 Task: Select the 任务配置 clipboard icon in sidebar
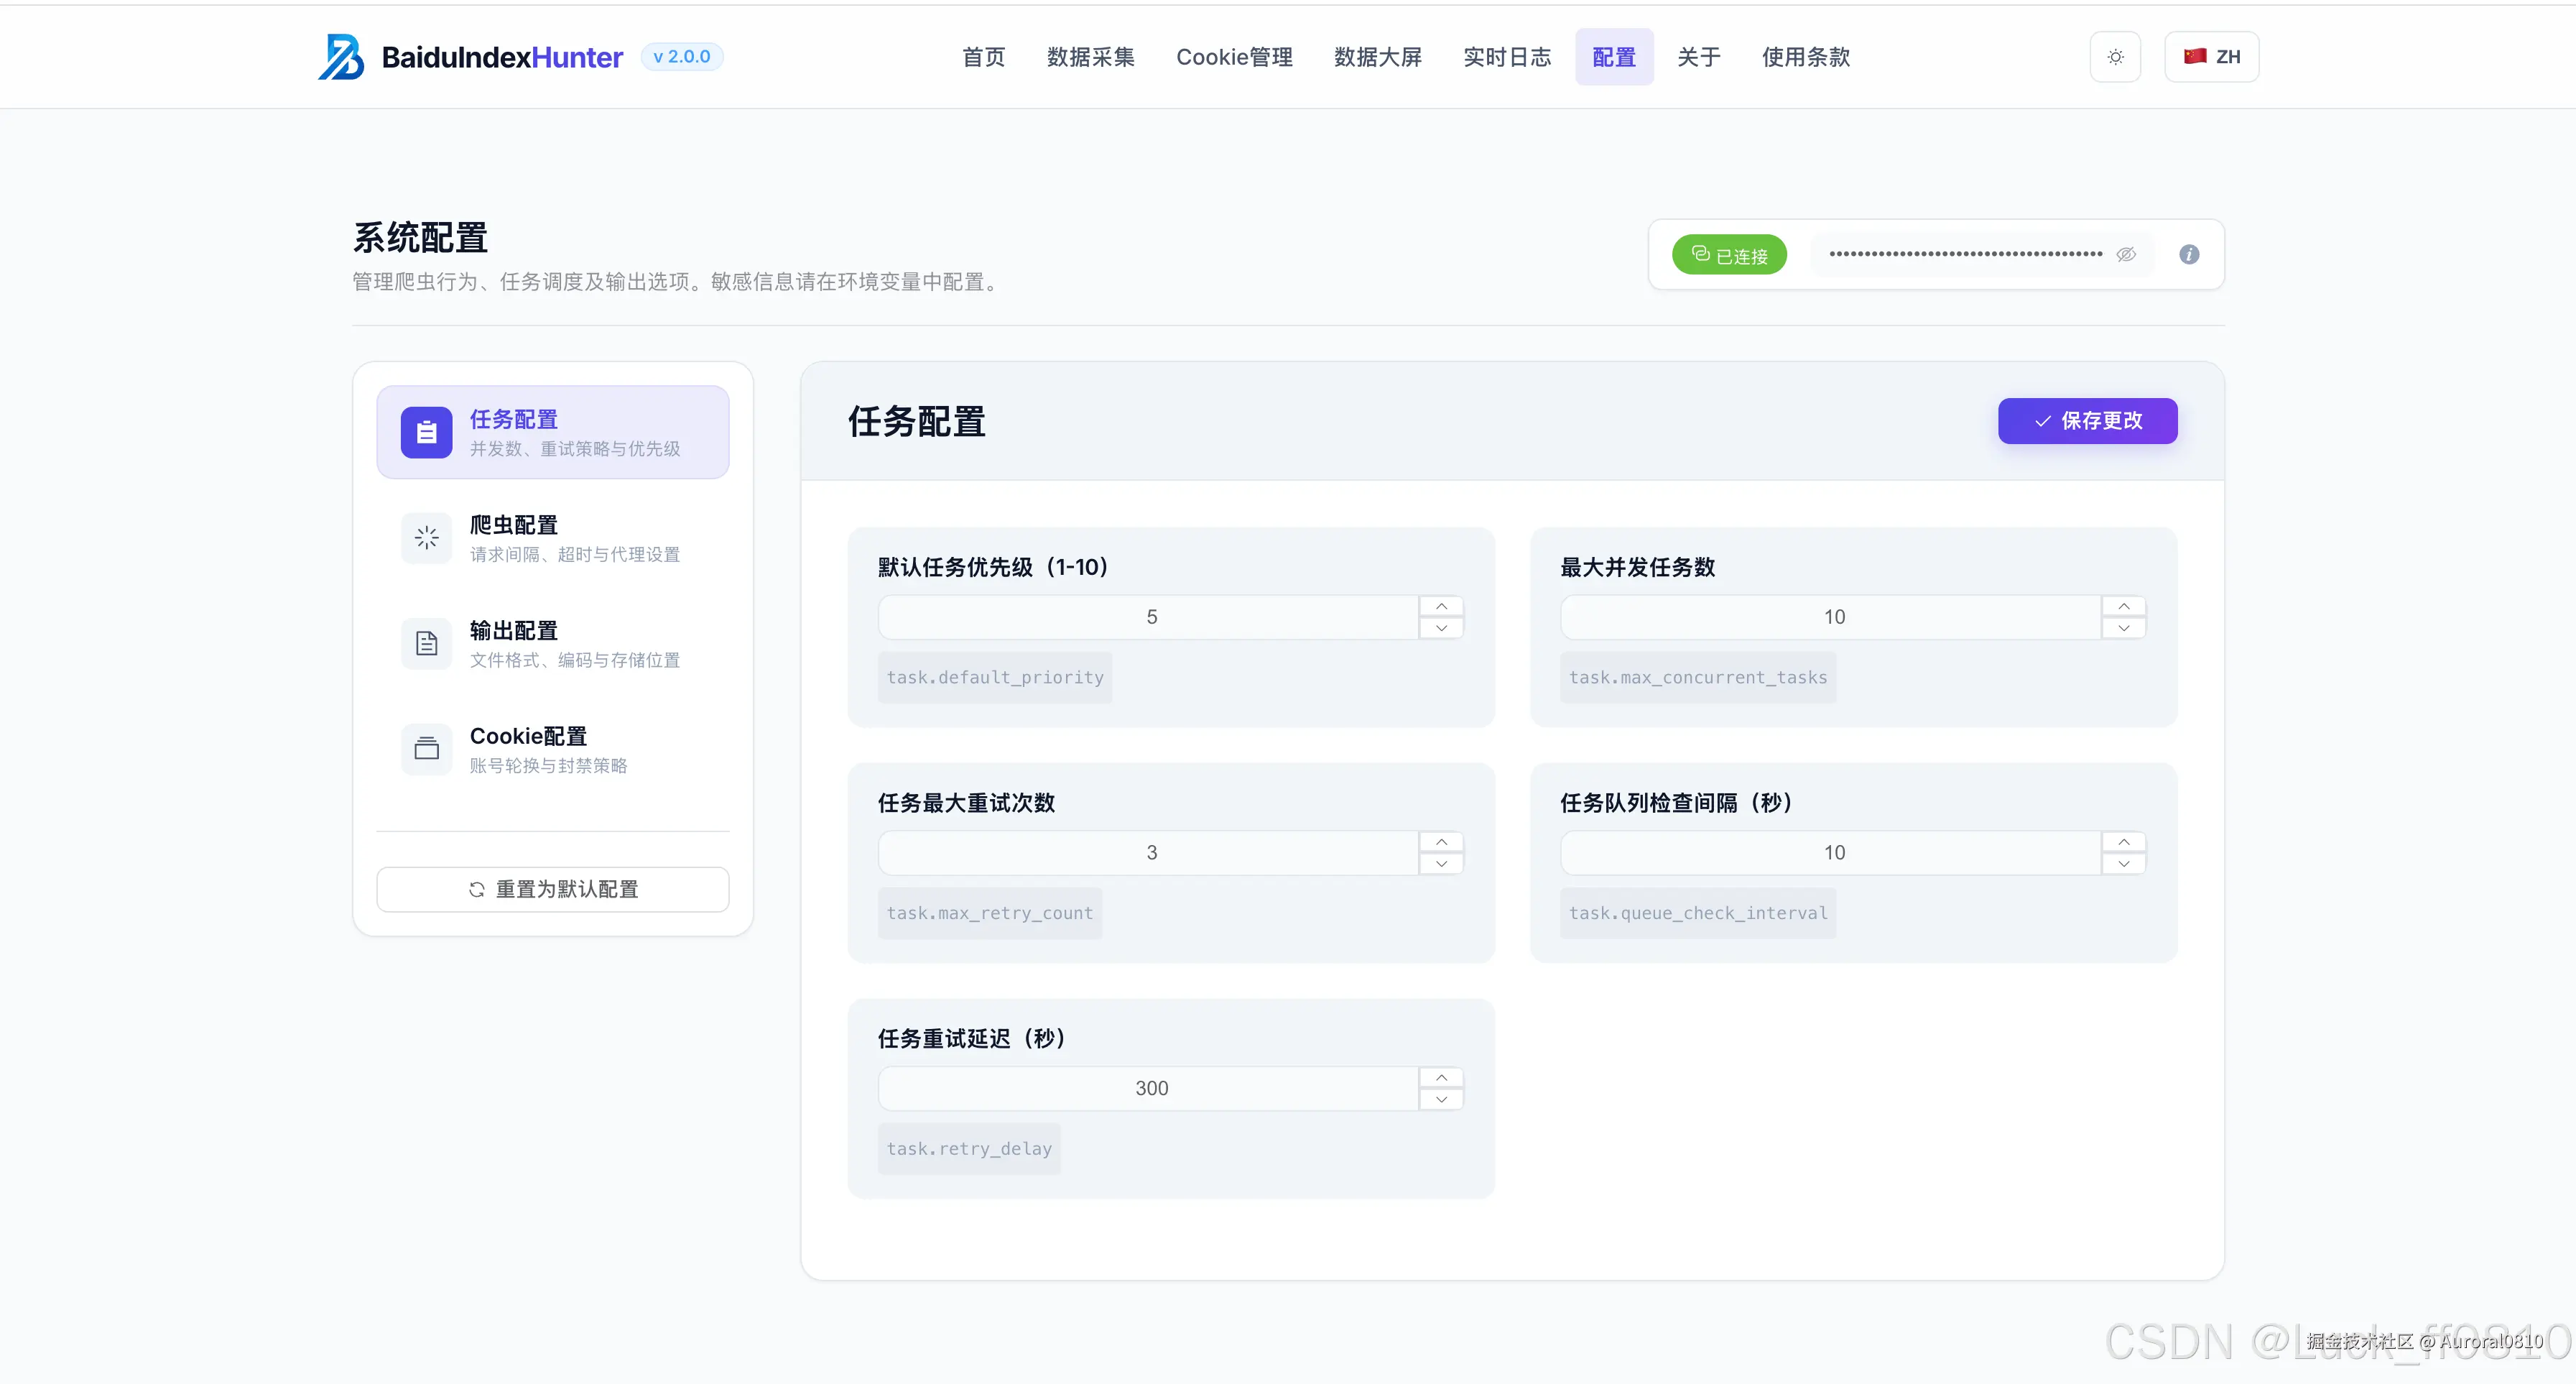click(427, 432)
